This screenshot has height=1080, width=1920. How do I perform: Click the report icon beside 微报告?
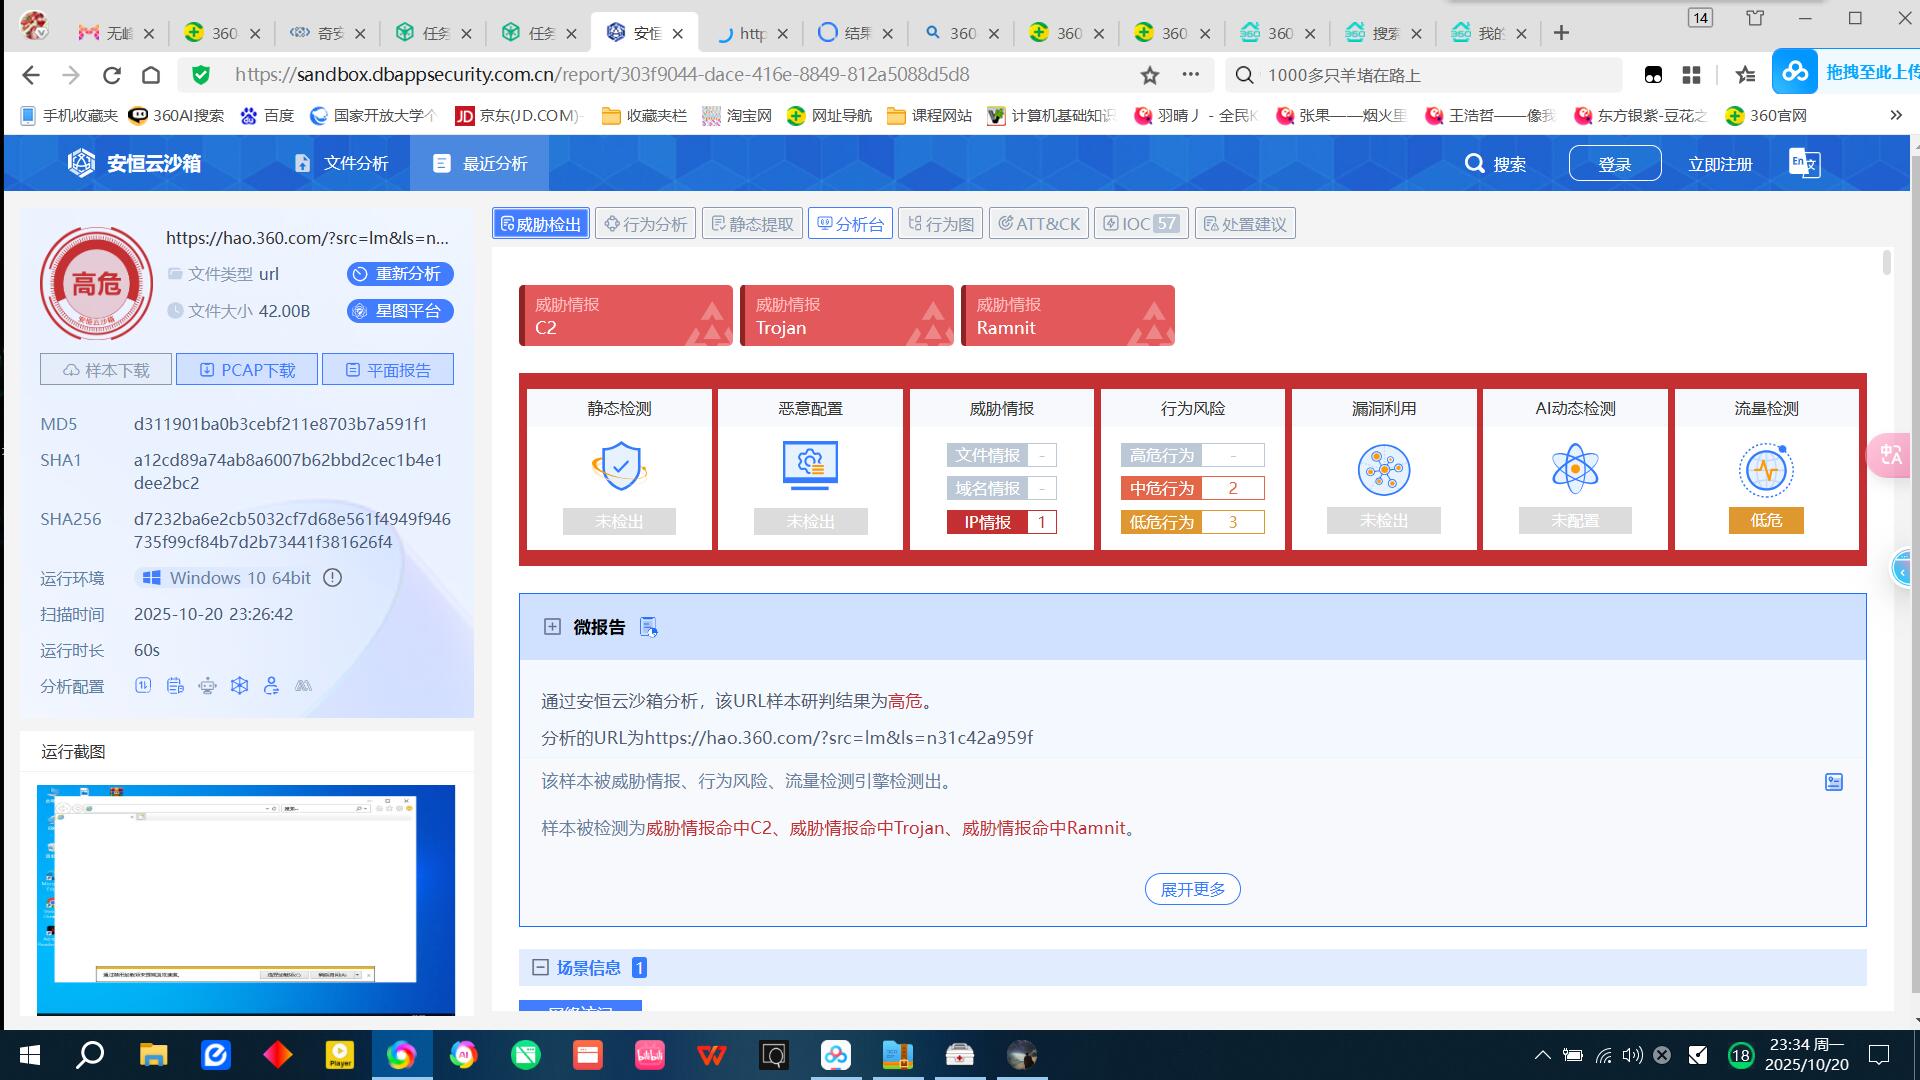pos(648,627)
